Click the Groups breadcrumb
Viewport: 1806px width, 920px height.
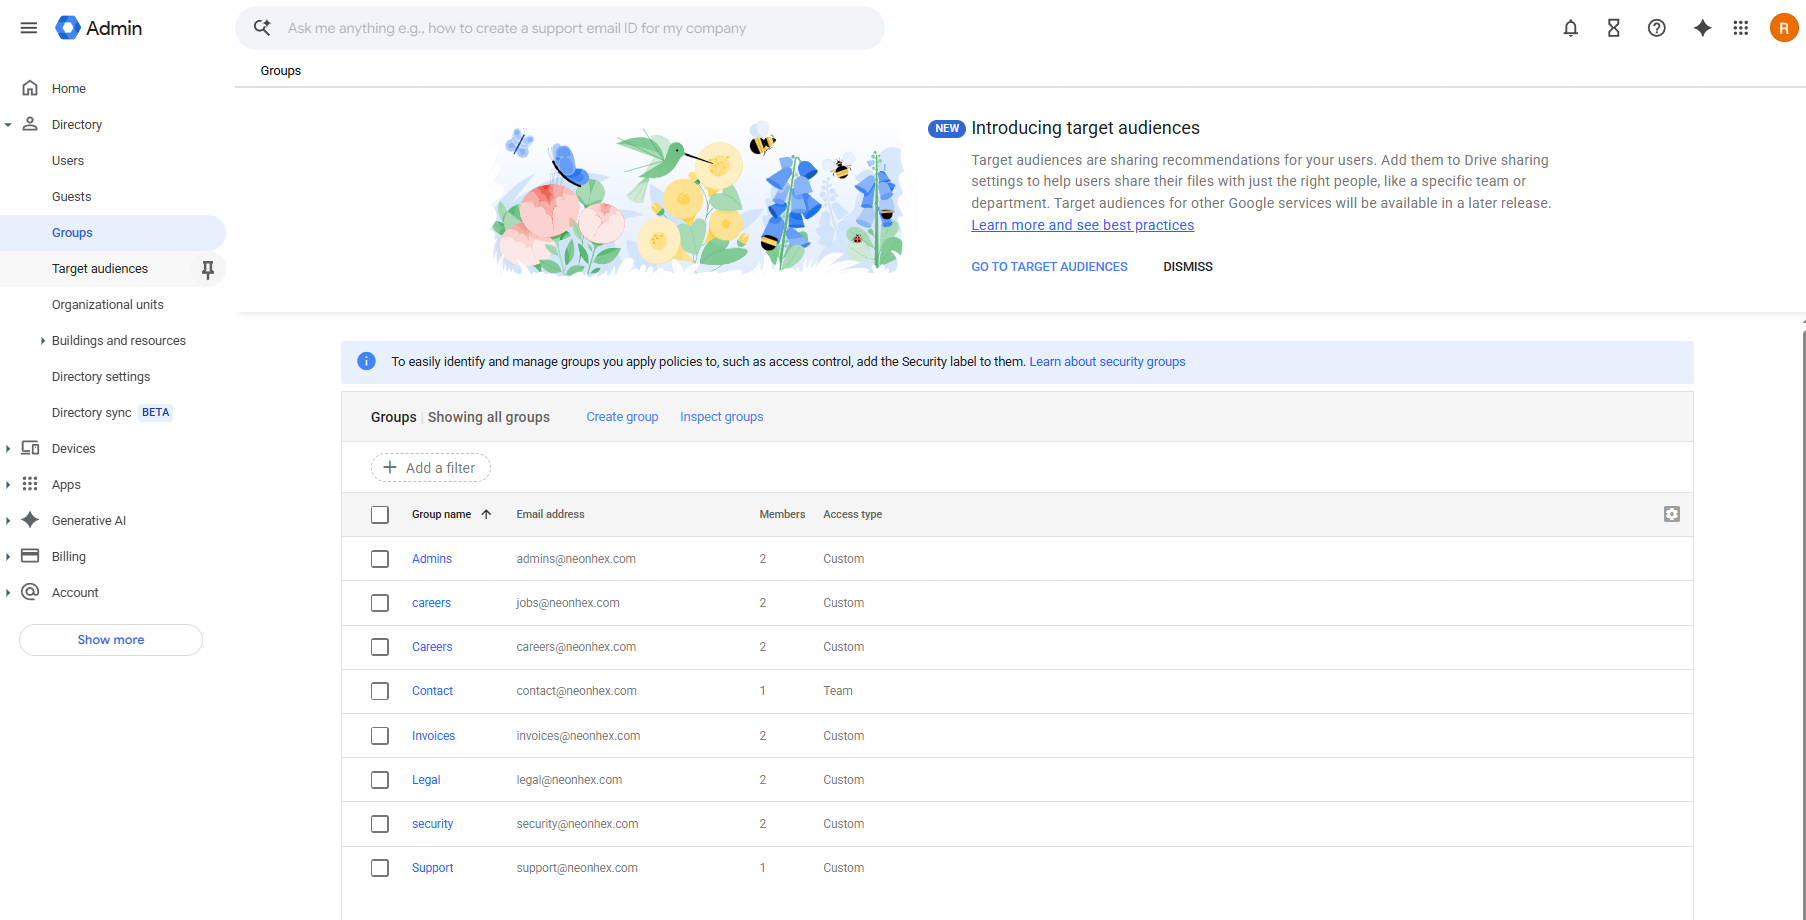point(281,71)
